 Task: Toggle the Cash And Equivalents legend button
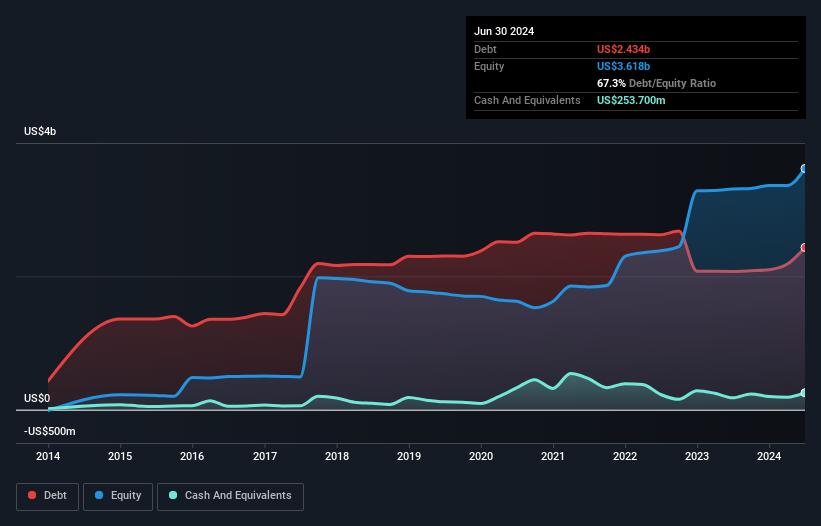pyautogui.click(x=230, y=496)
